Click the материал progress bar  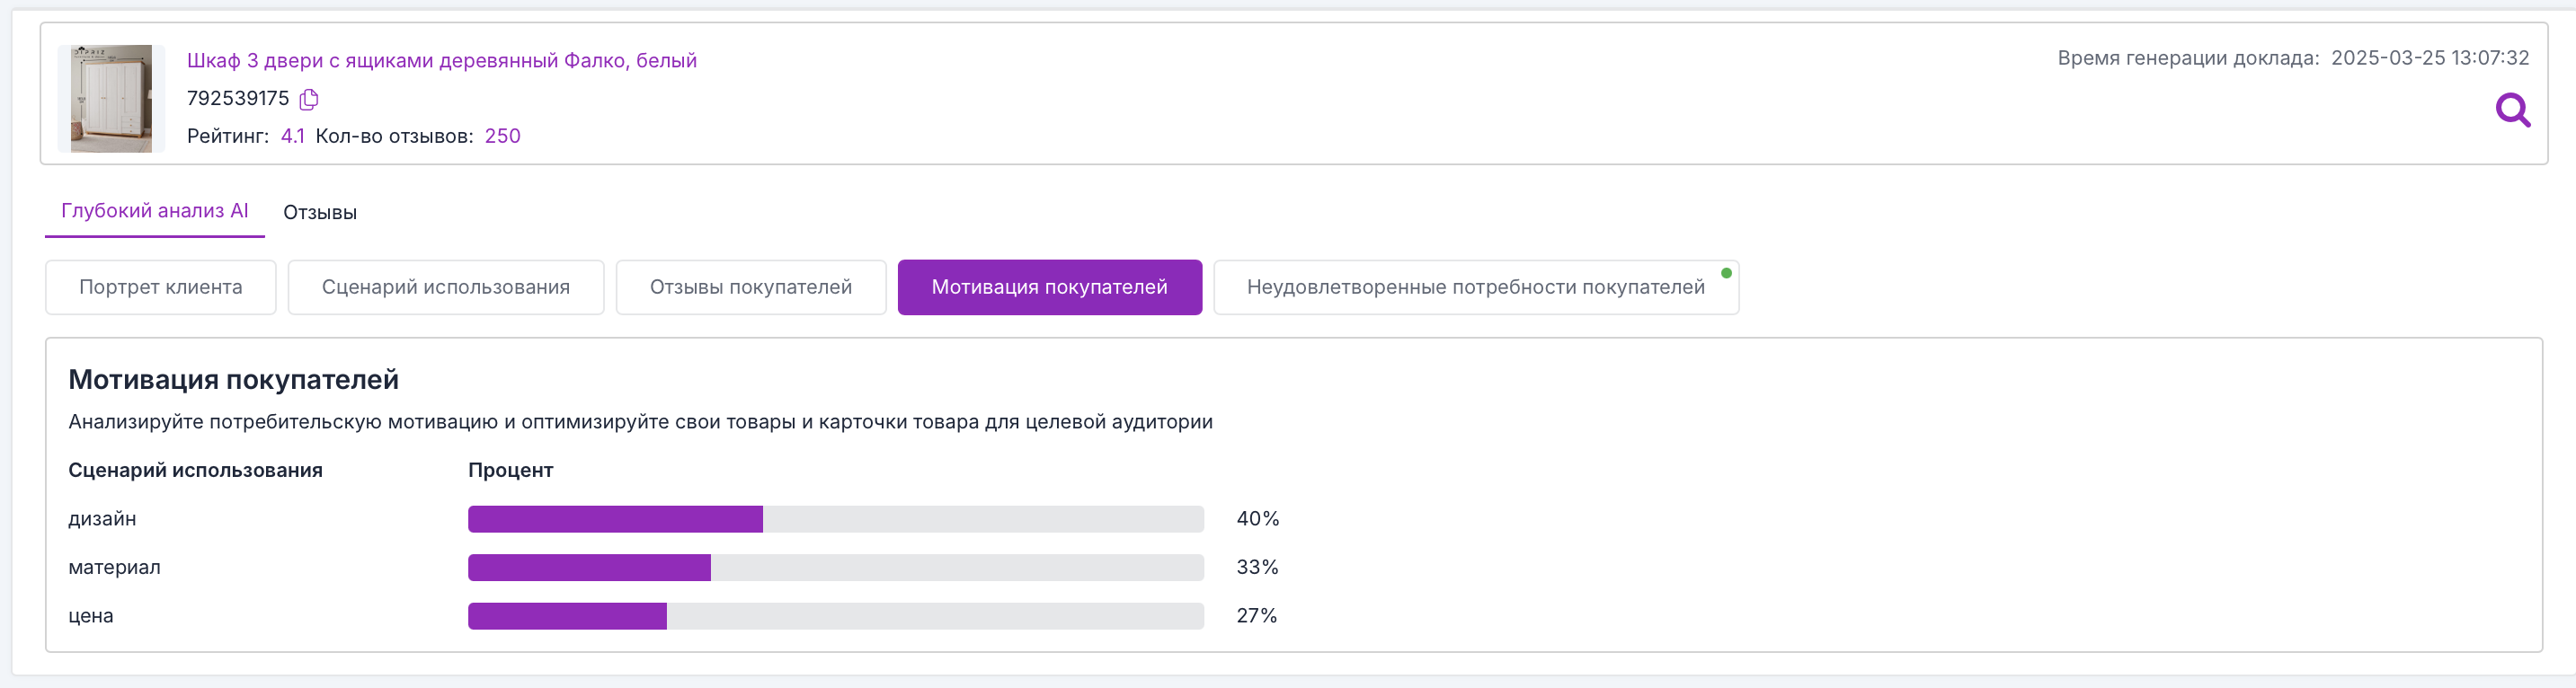[836, 567]
